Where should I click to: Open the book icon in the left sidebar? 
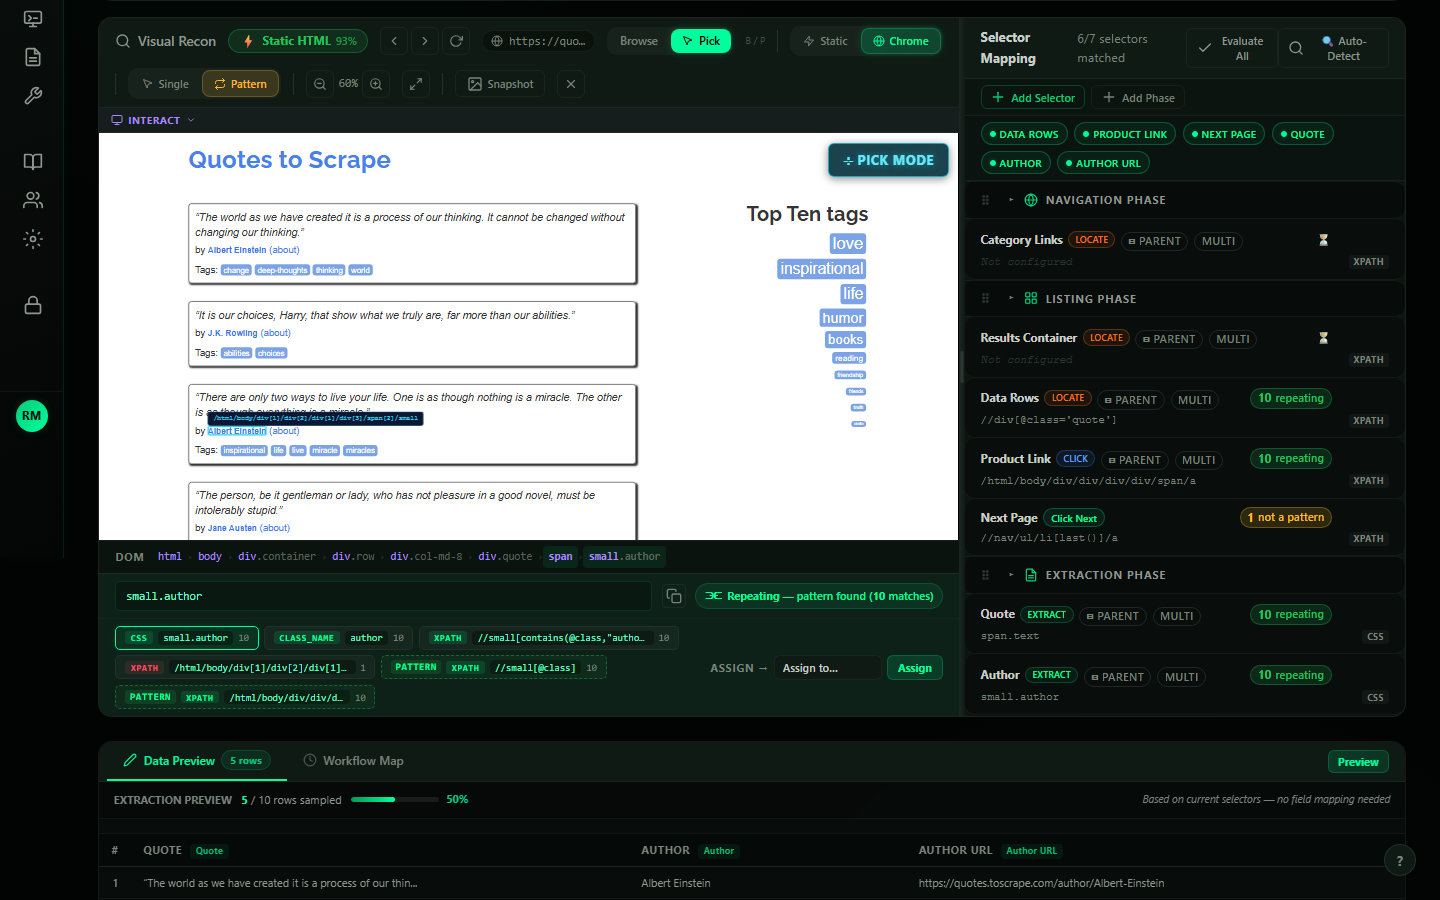pos(33,162)
